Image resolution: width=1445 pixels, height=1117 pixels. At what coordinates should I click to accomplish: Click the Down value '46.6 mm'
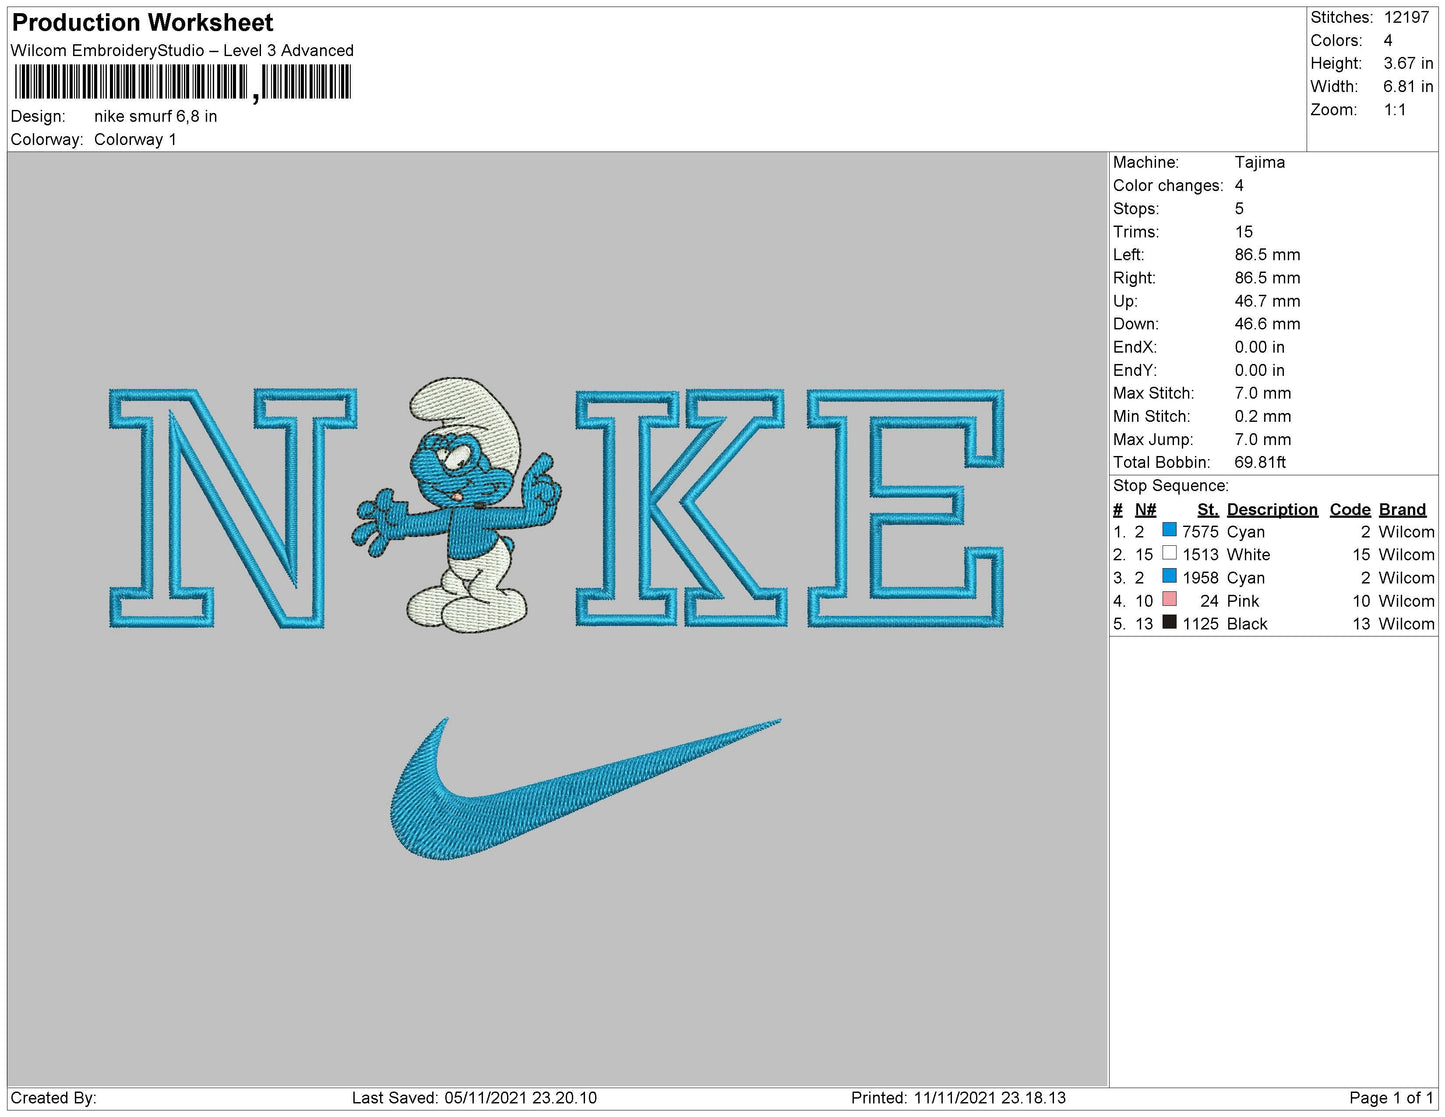pyautogui.click(x=1268, y=323)
